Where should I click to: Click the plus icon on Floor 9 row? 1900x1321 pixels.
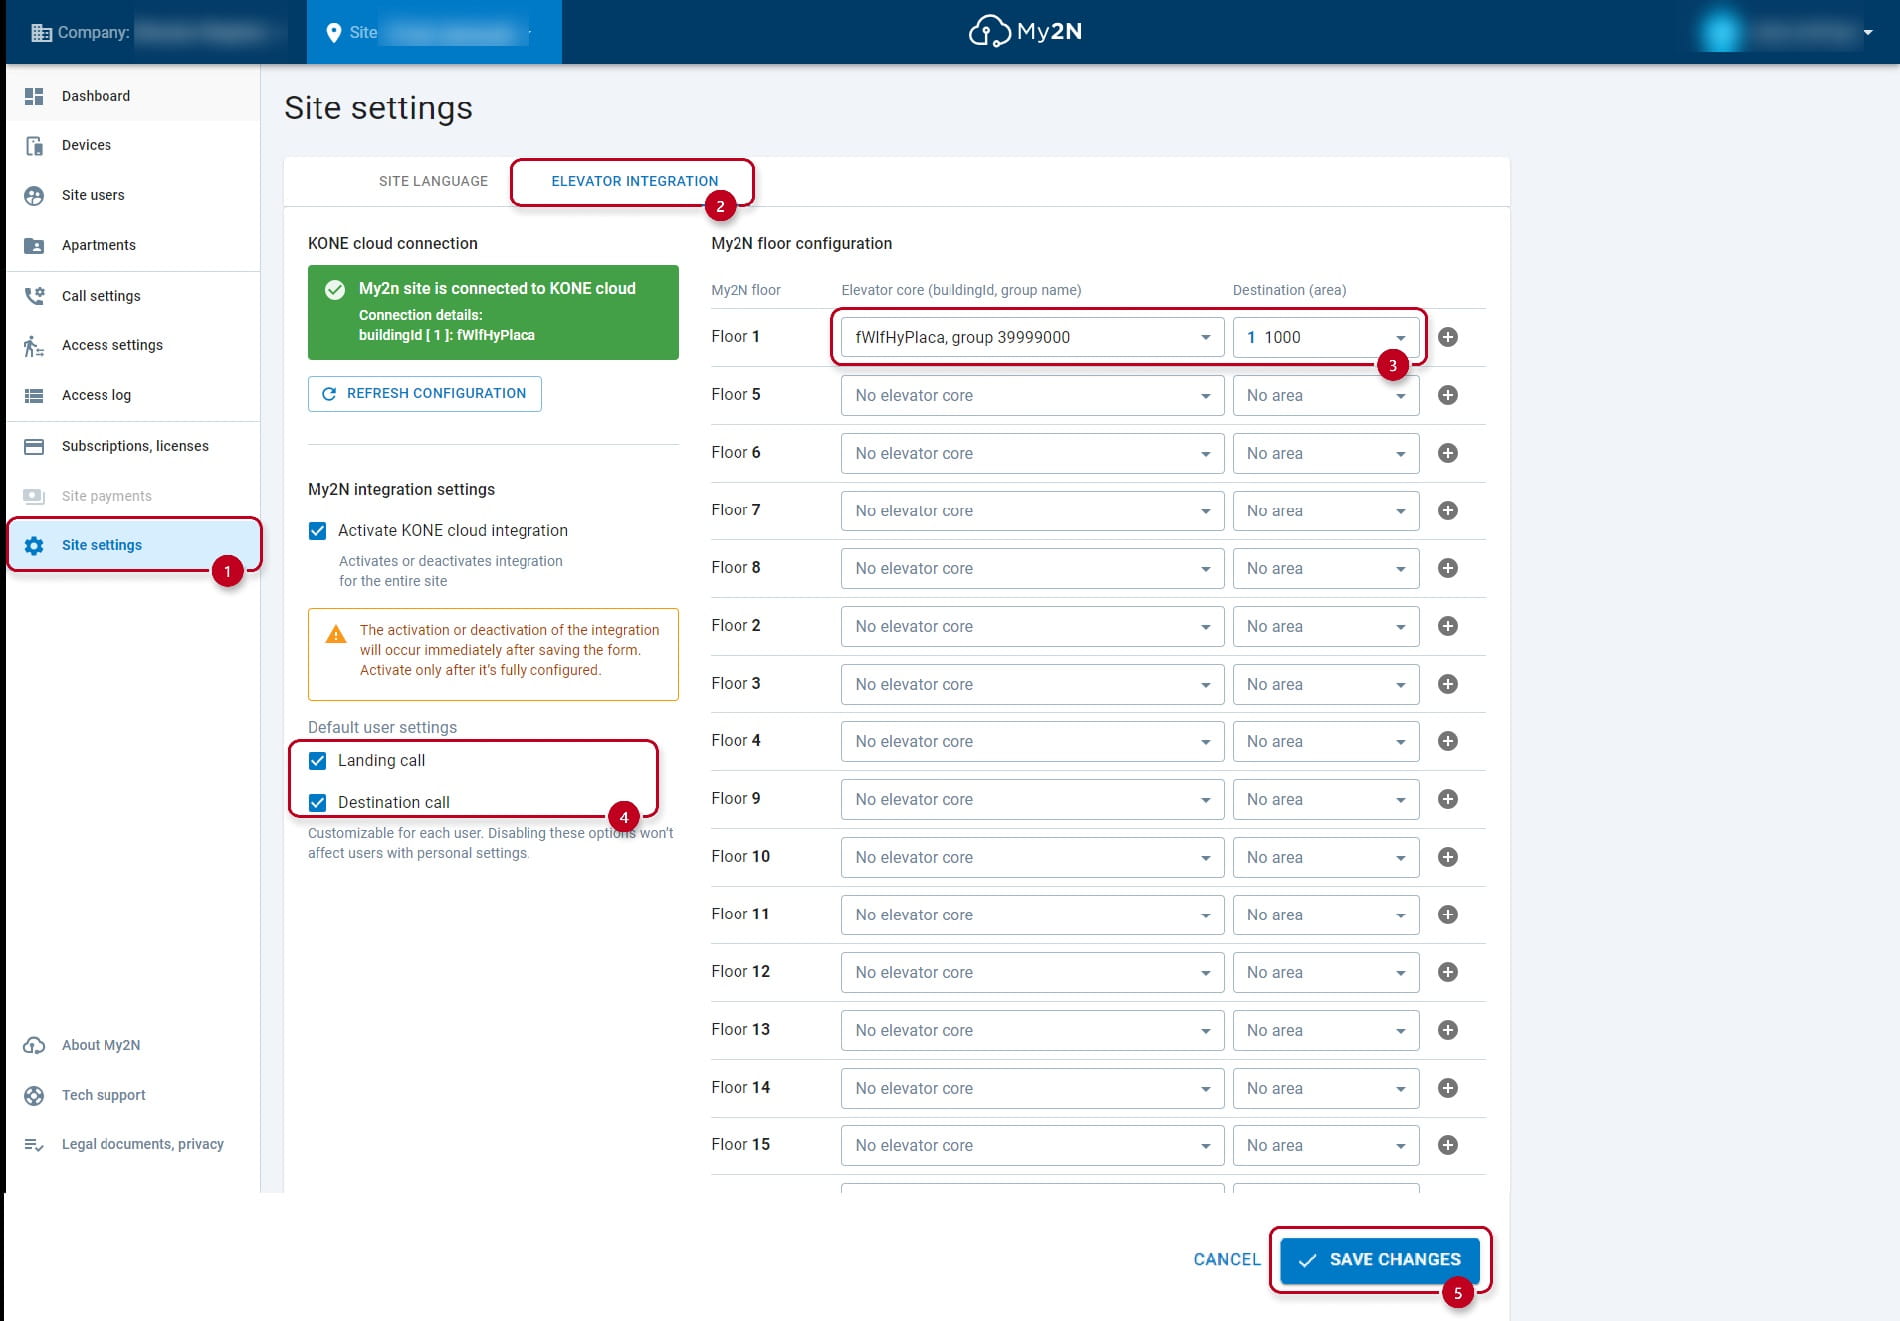tap(1447, 799)
